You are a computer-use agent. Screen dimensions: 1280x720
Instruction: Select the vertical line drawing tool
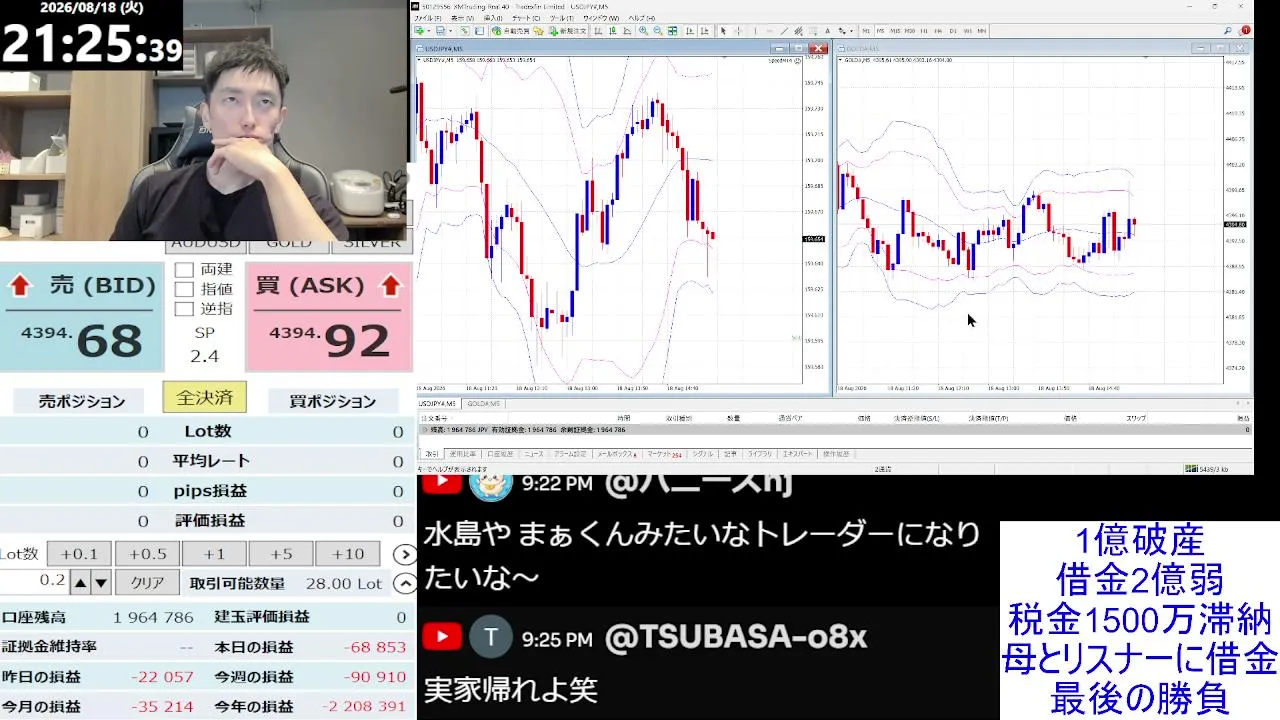pyautogui.click(x=754, y=31)
